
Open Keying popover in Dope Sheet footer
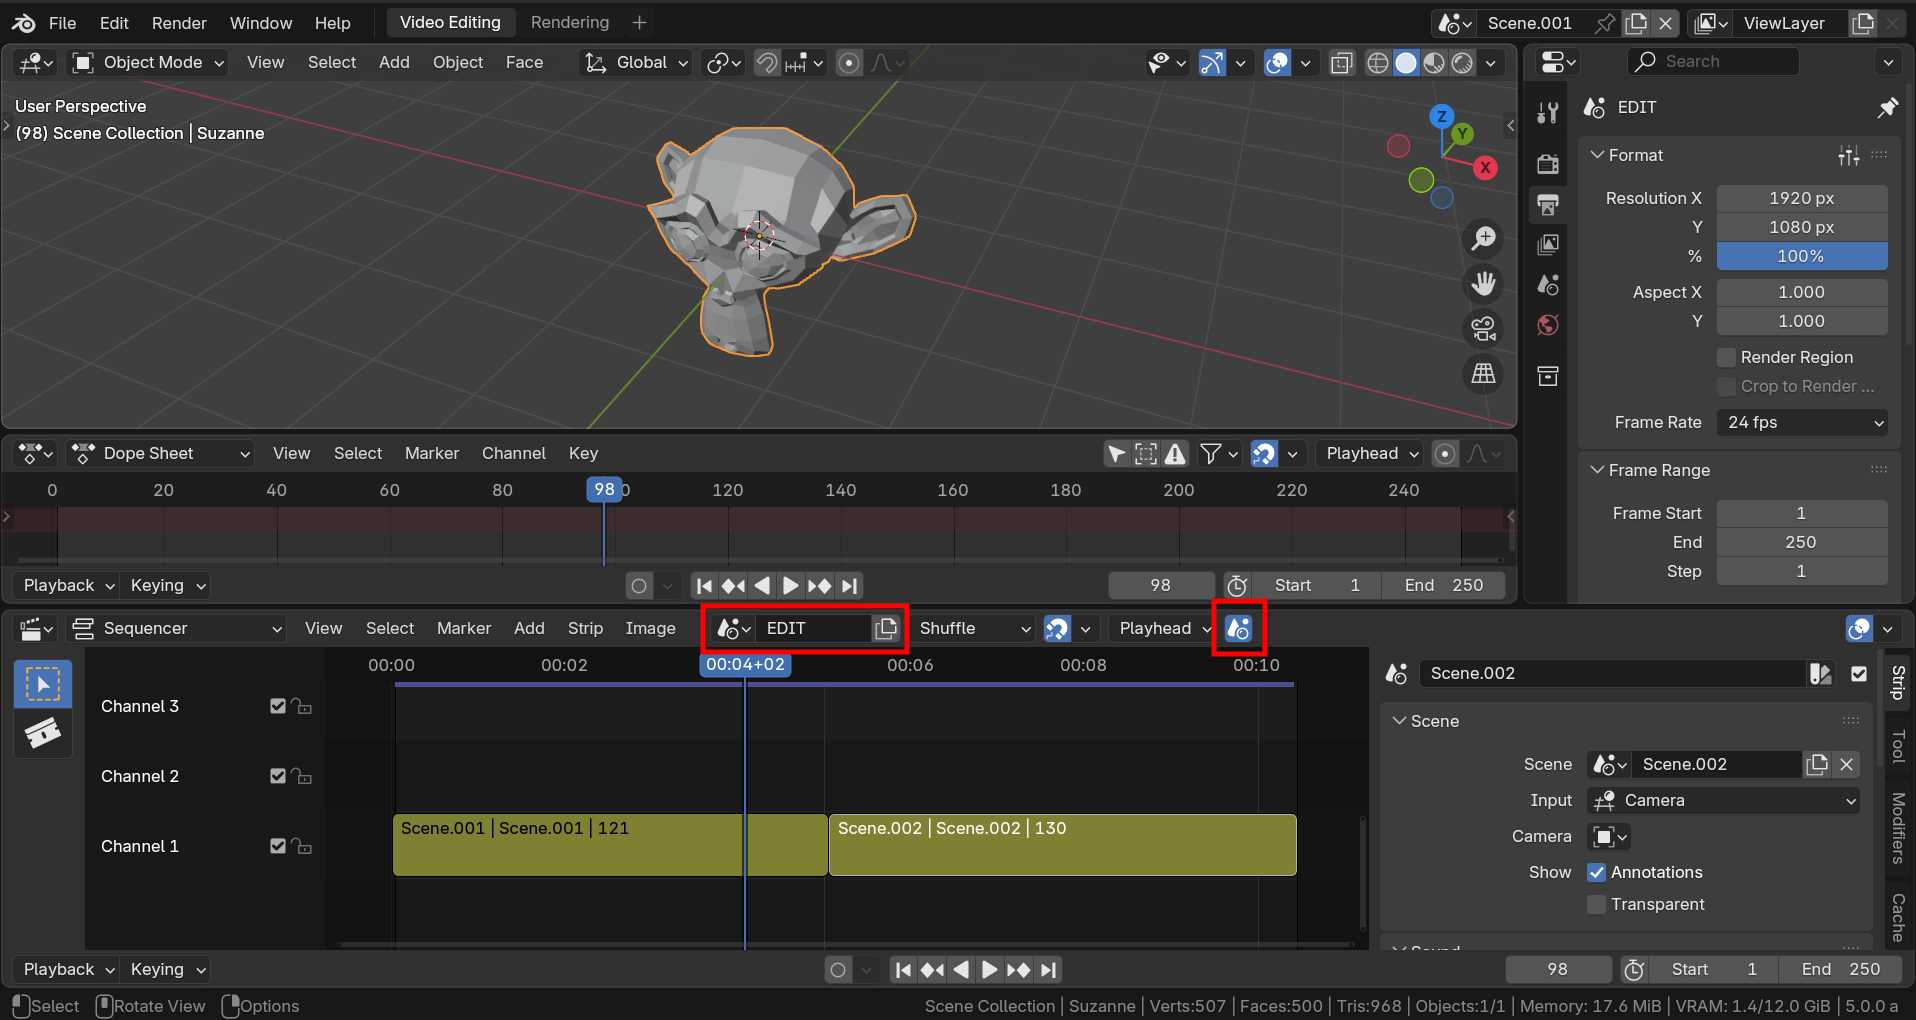[x=167, y=585]
